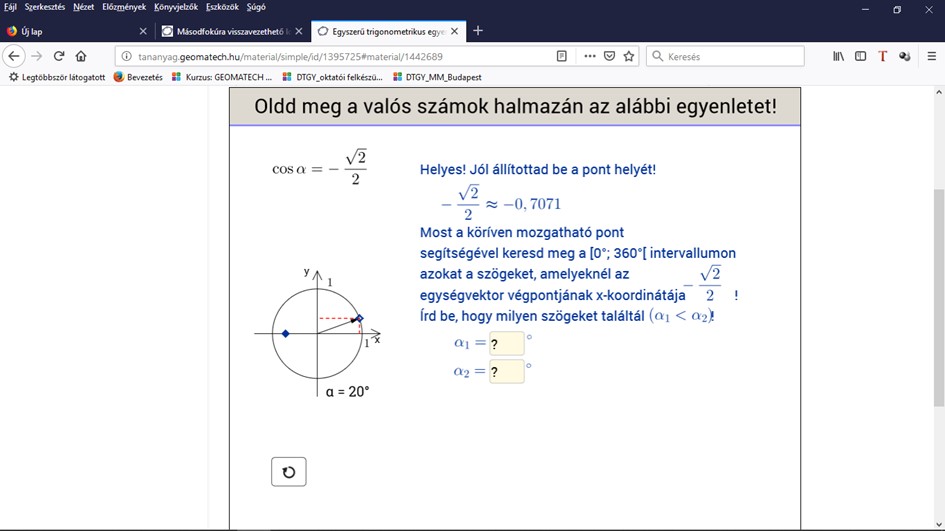
Task: Minimize the Firefox window
Action: tap(865, 10)
